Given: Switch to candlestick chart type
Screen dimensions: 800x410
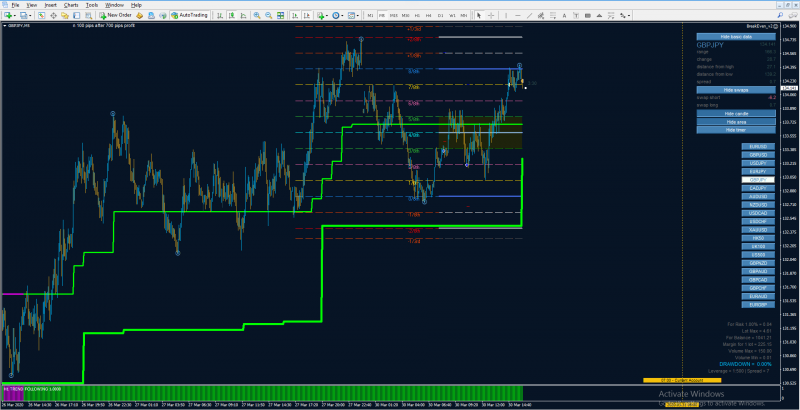Looking at the screenshot, I should (231, 15).
